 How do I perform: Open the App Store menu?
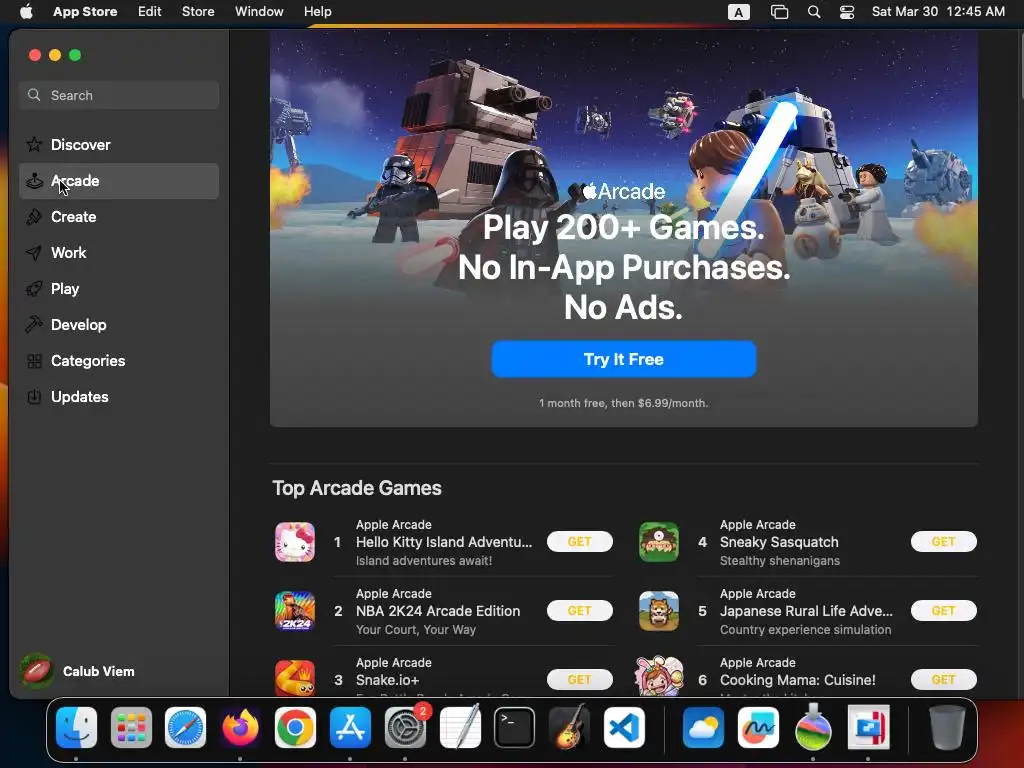[85, 12]
